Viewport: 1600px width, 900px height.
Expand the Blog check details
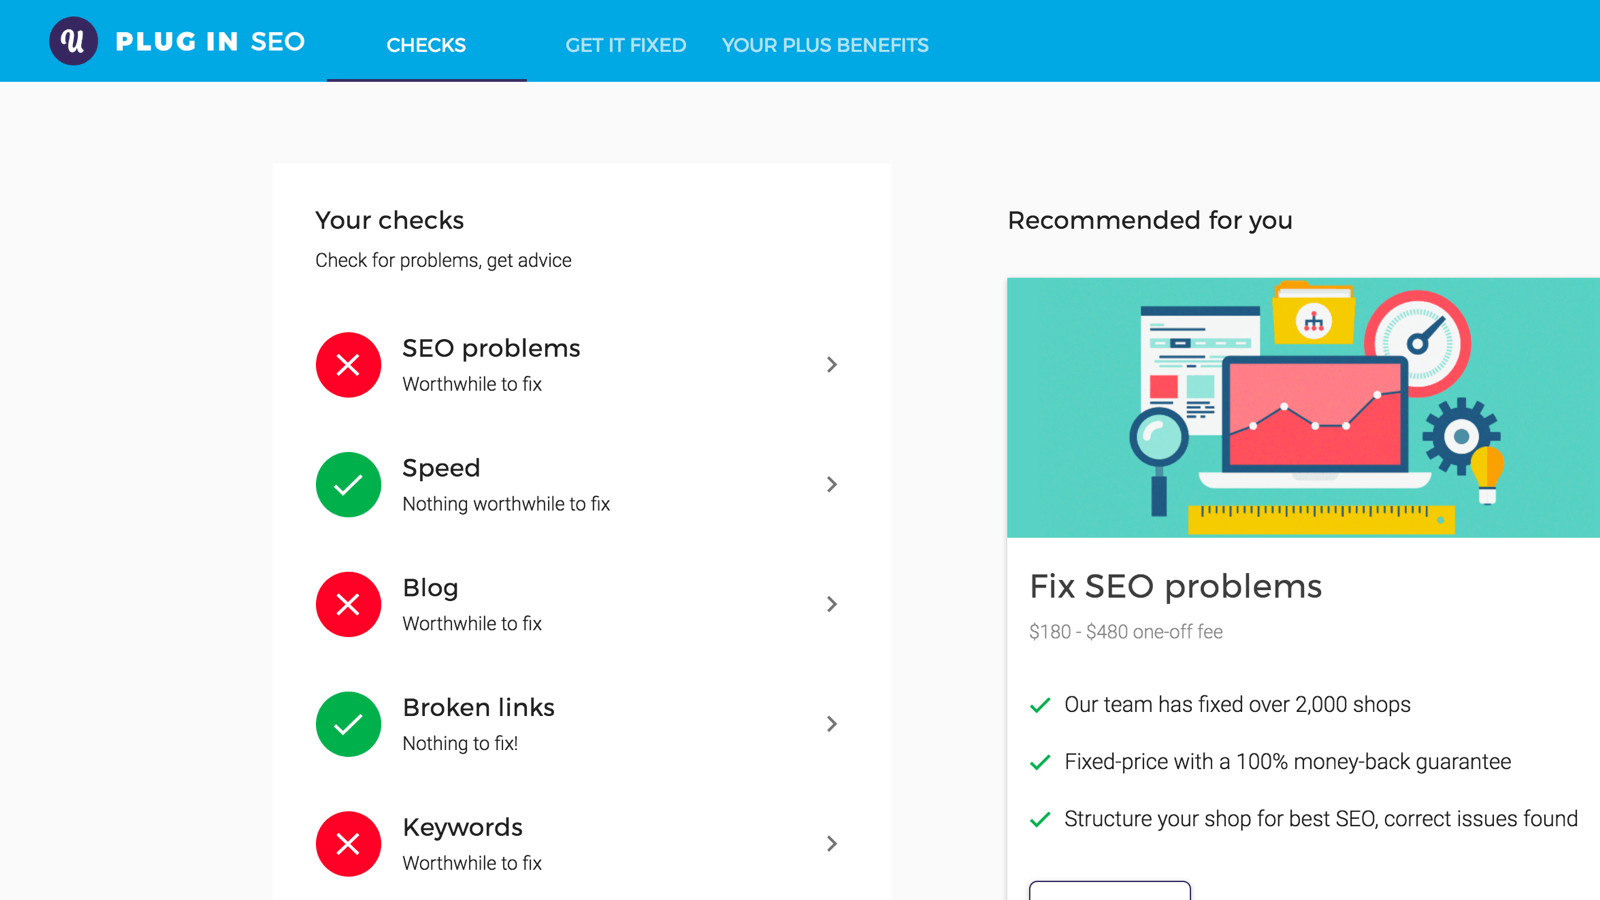click(x=831, y=604)
